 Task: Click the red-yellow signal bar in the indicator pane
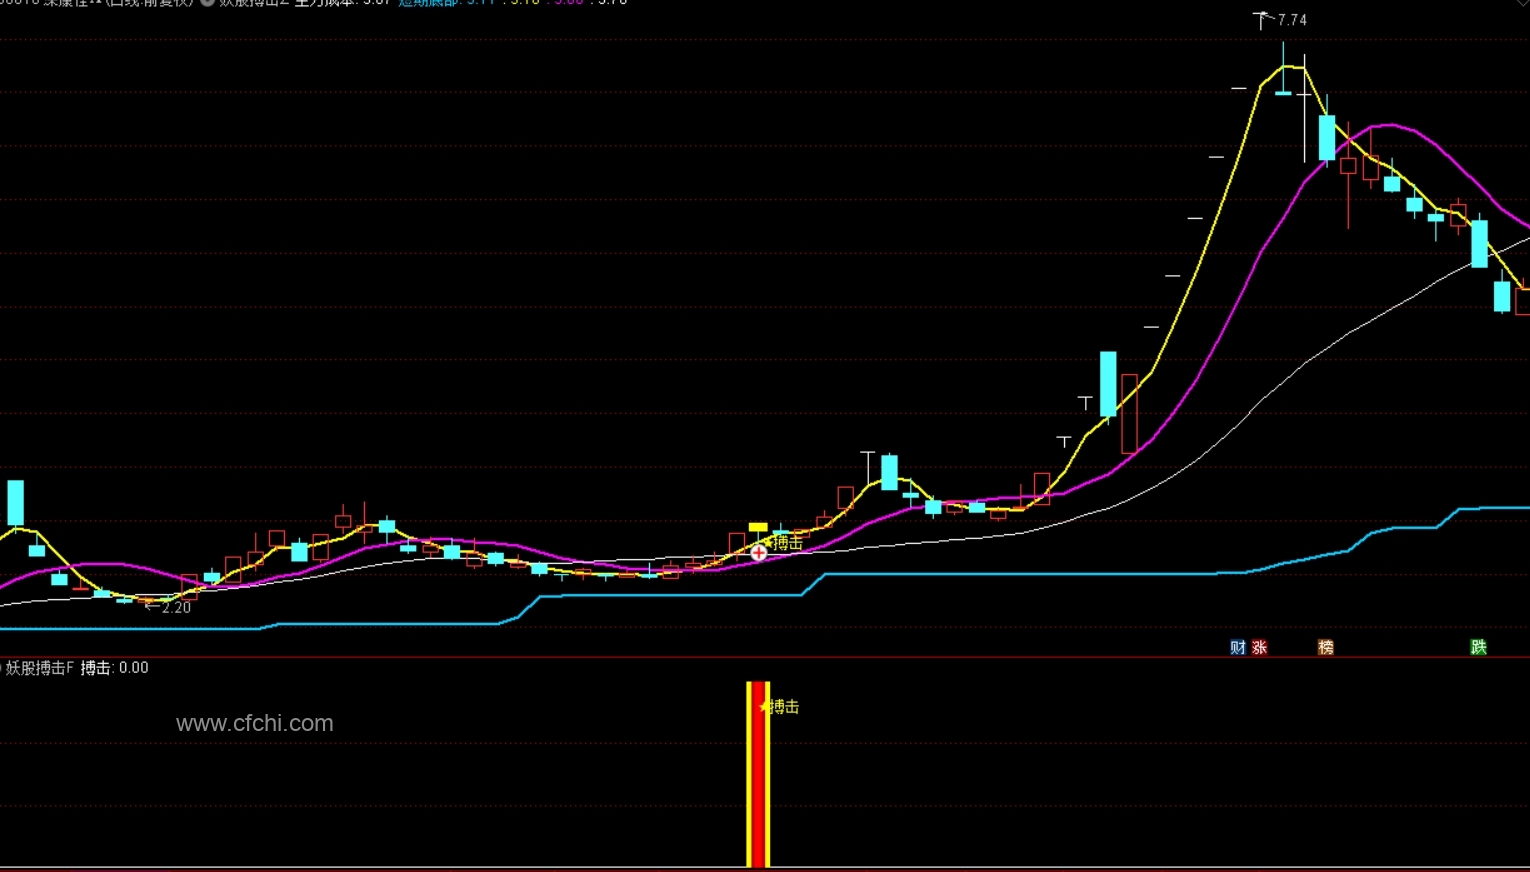(758, 774)
